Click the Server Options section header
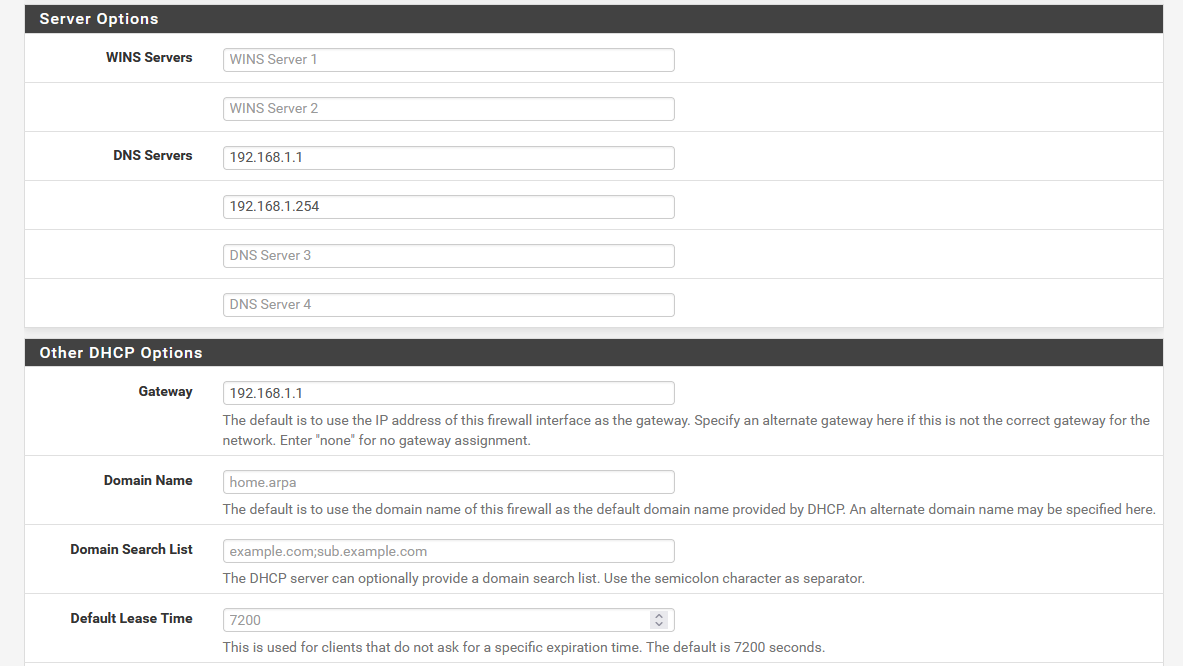The image size is (1183, 666). tap(99, 19)
